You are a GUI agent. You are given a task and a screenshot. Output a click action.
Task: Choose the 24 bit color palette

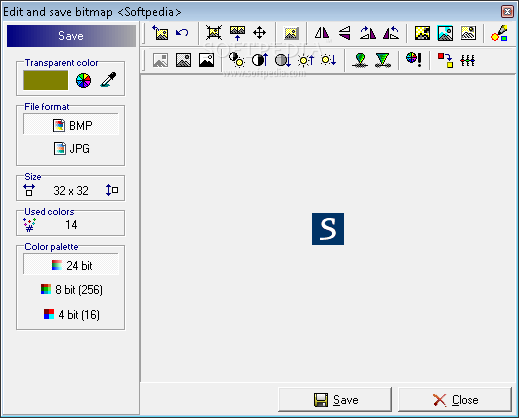tap(71, 265)
